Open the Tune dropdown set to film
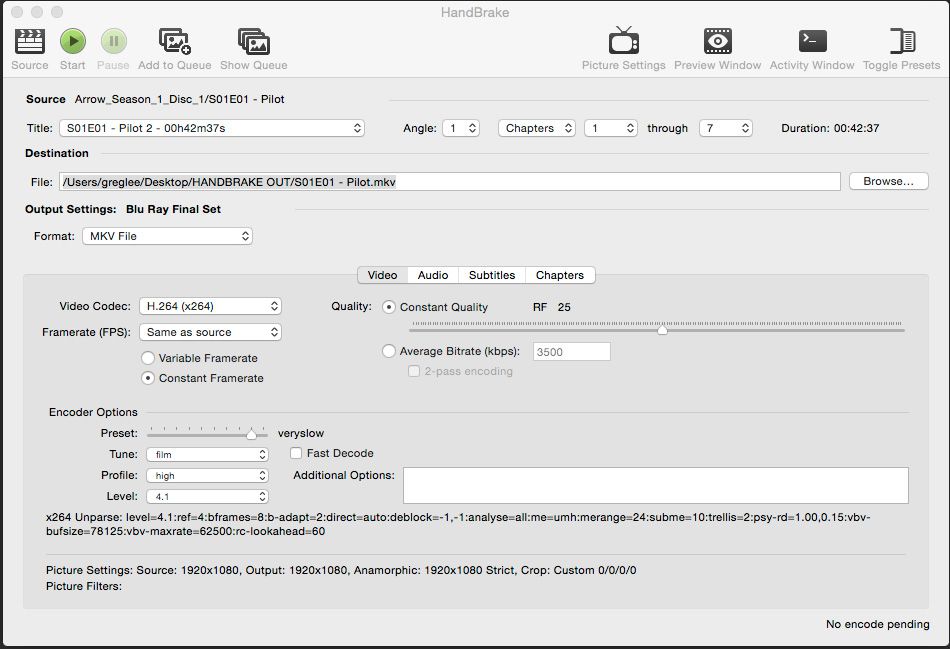This screenshot has width=950, height=649. (x=207, y=454)
